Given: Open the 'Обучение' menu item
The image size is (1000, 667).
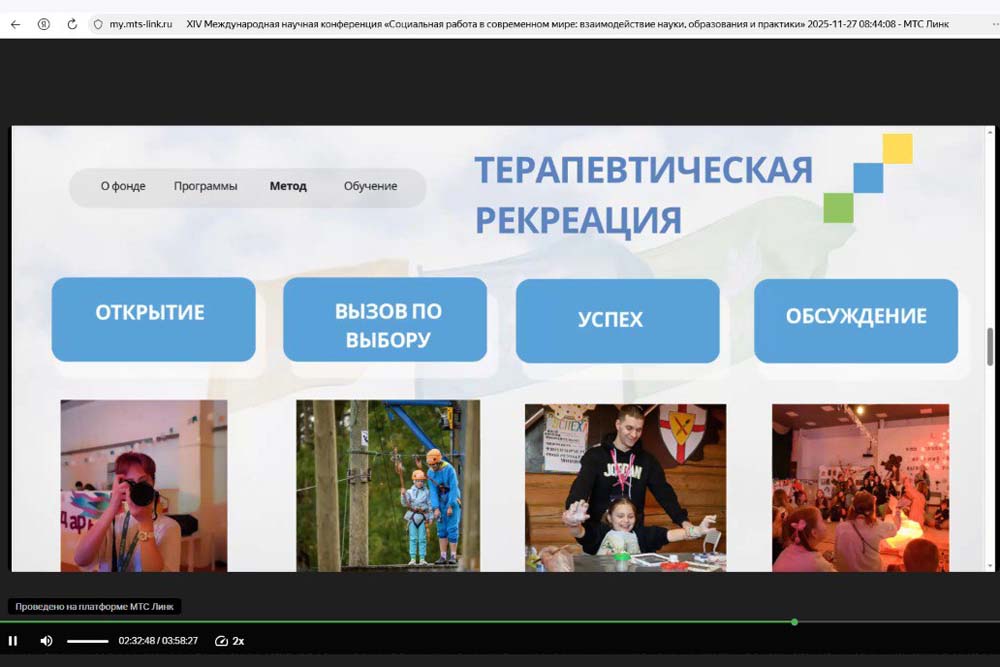Looking at the screenshot, I should coord(370,186).
